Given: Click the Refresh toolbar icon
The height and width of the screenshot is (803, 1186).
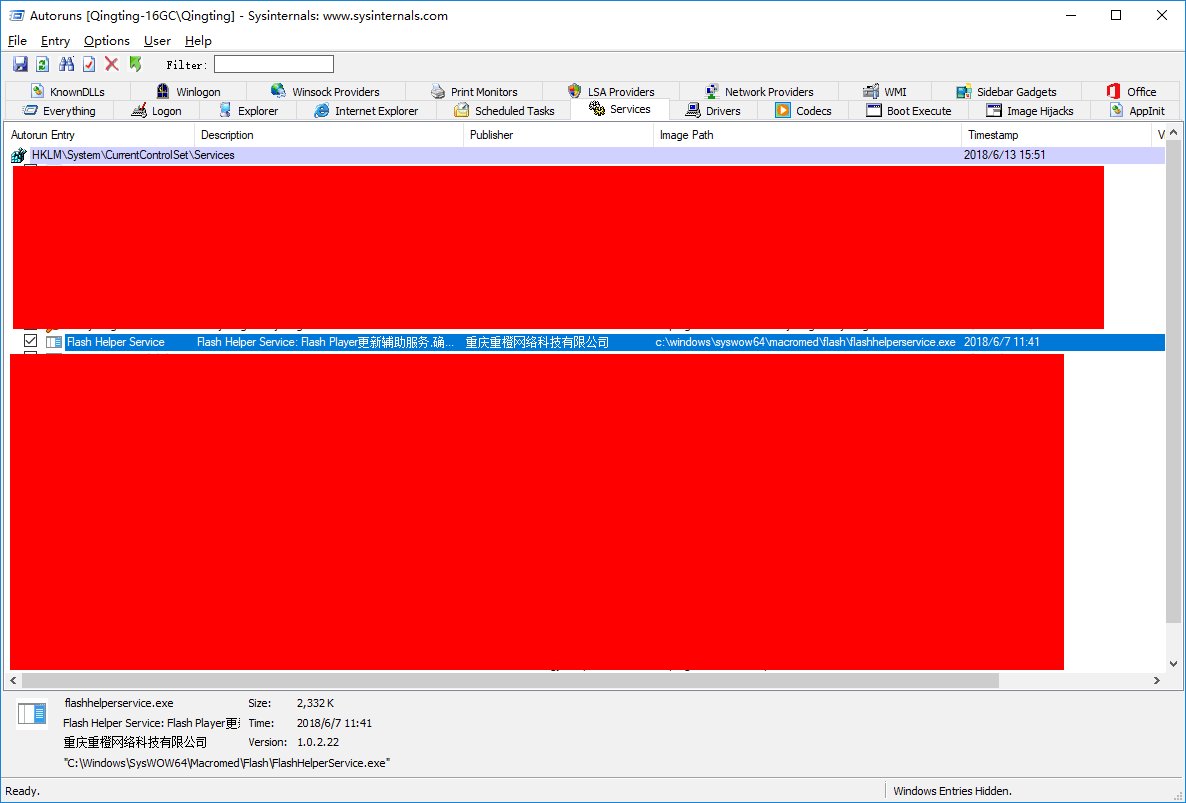Looking at the screenshot, I should tap(42, 63).
